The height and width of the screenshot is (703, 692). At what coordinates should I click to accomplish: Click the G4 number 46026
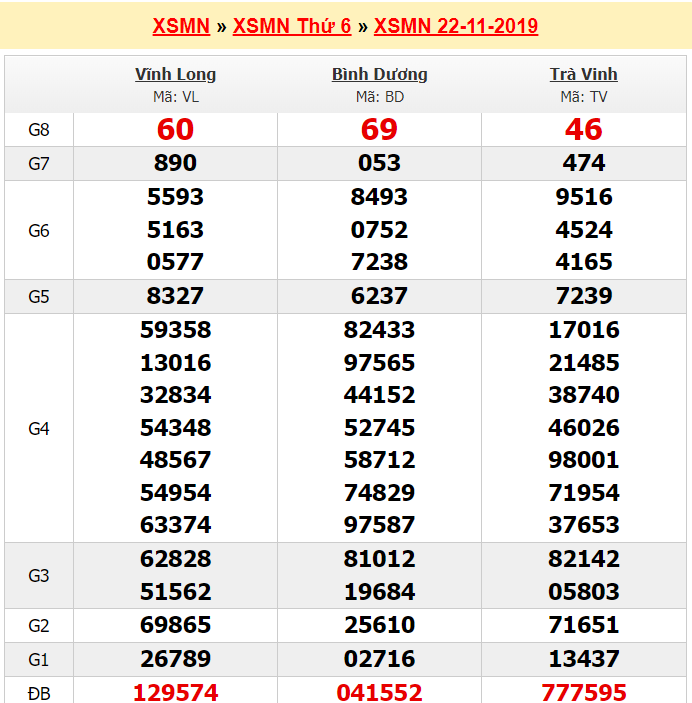(583, 428)
